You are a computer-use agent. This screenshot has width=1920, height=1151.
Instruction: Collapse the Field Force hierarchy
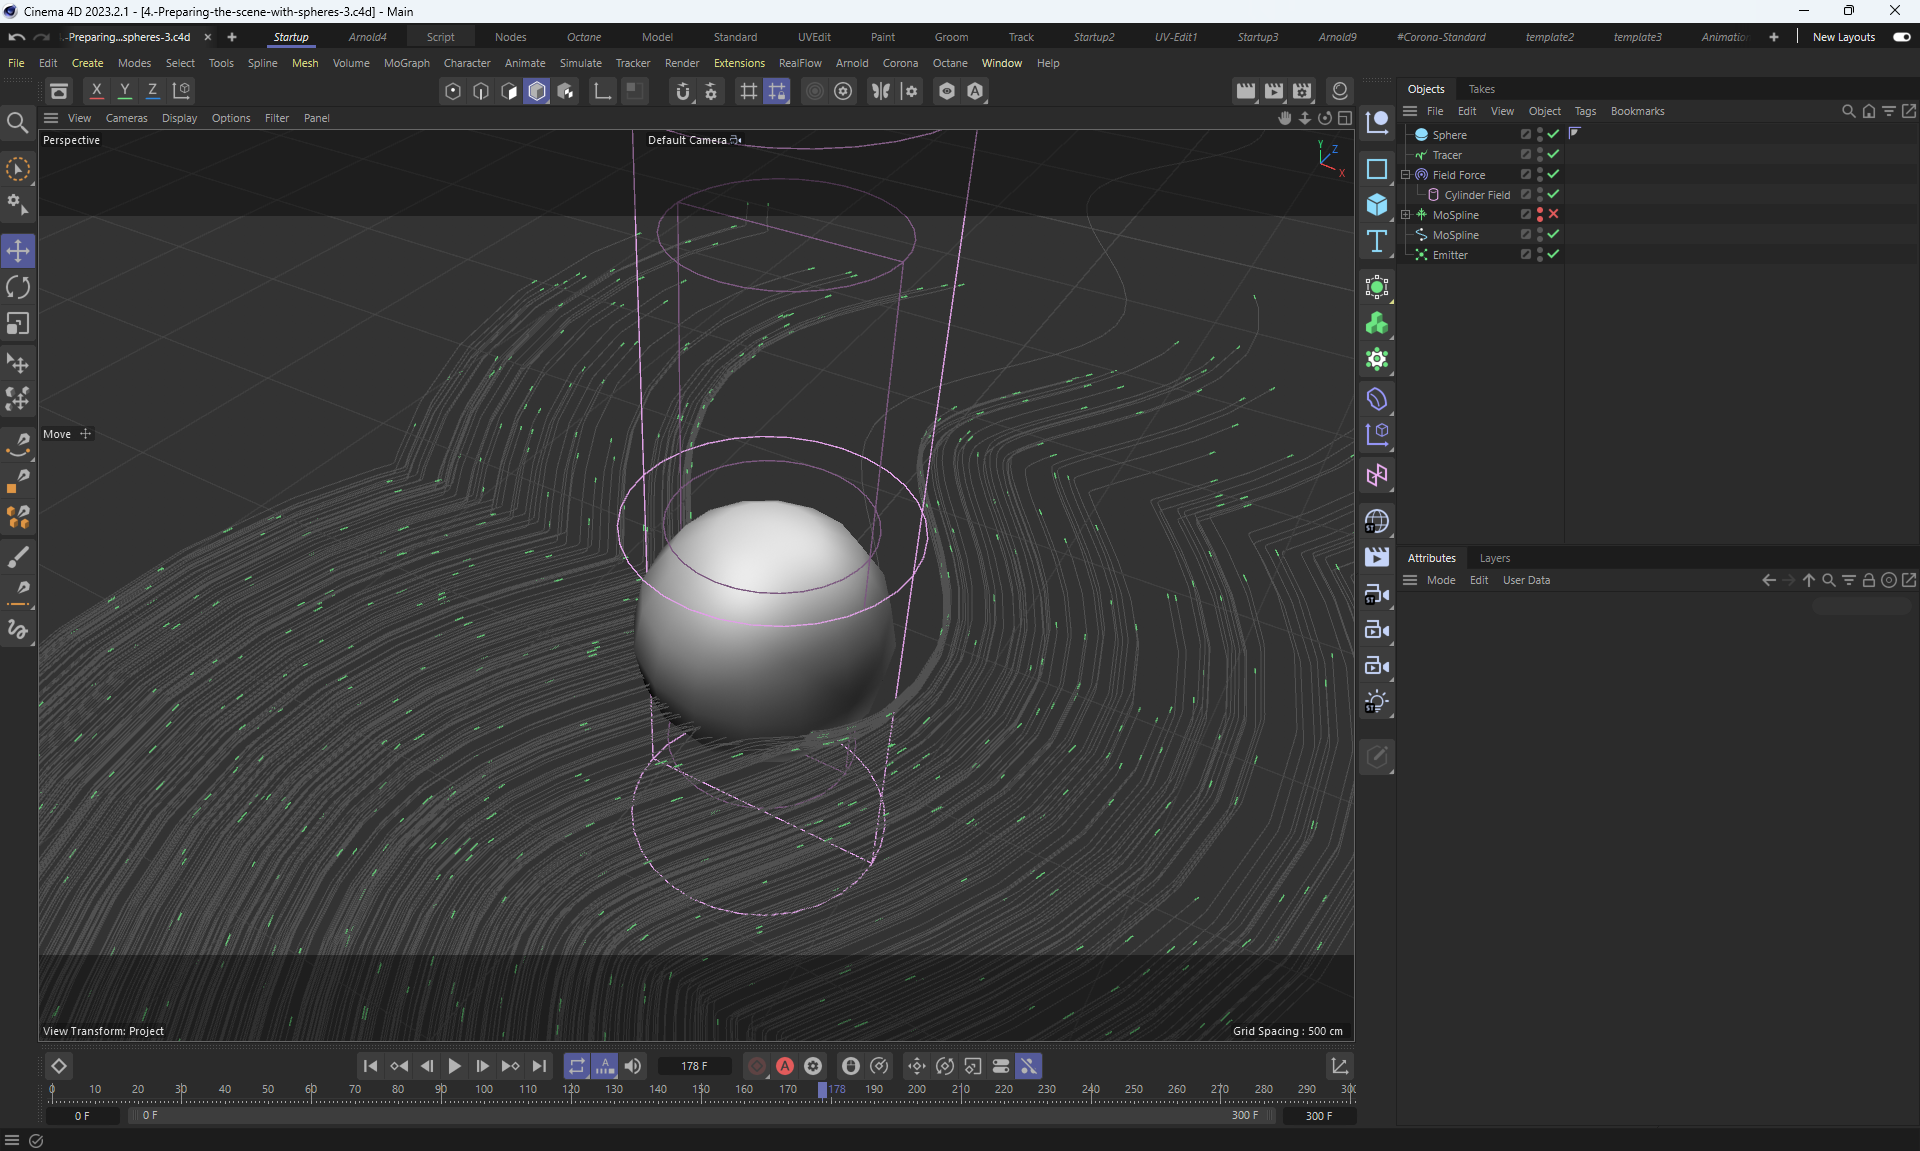1405,174
